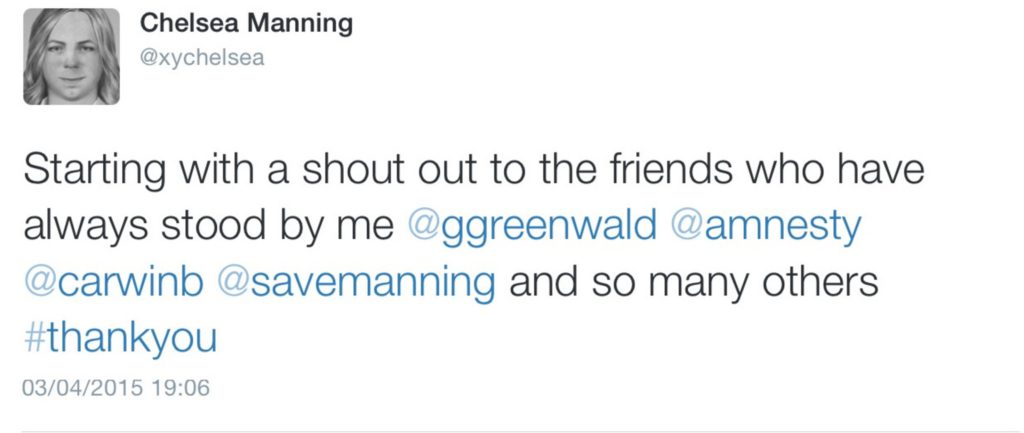Click the text "and so many others"
The image size is (1024, 433).
tap(693, 283)
